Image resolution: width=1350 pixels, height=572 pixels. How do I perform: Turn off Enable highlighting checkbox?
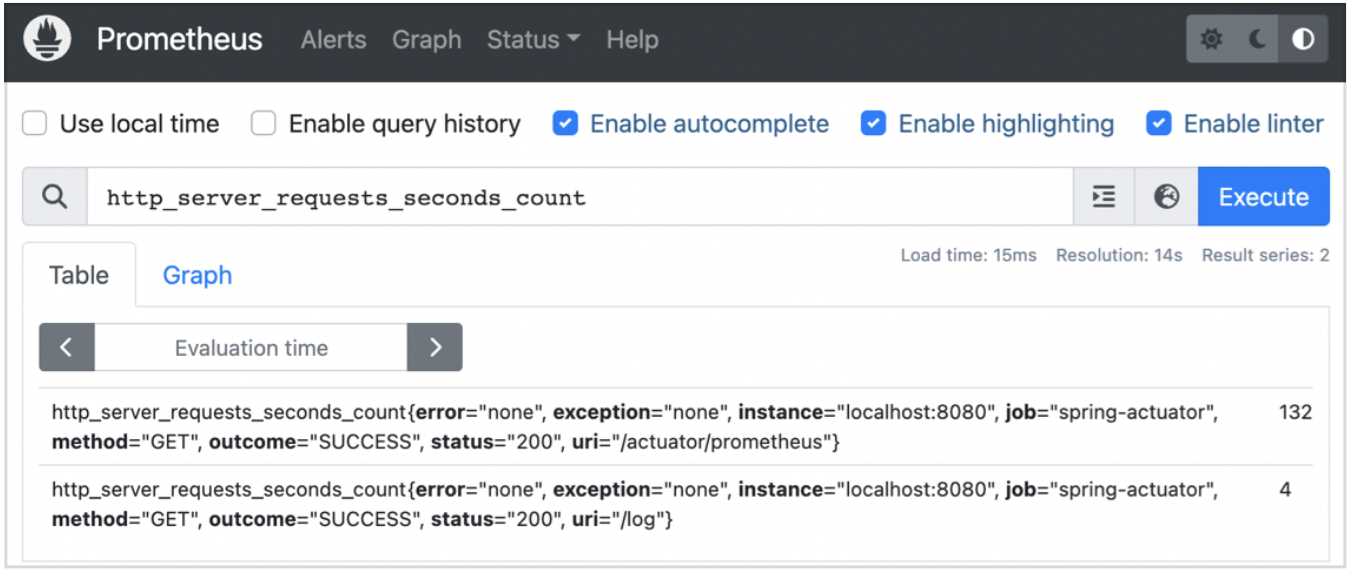click(x=873, y=124)
